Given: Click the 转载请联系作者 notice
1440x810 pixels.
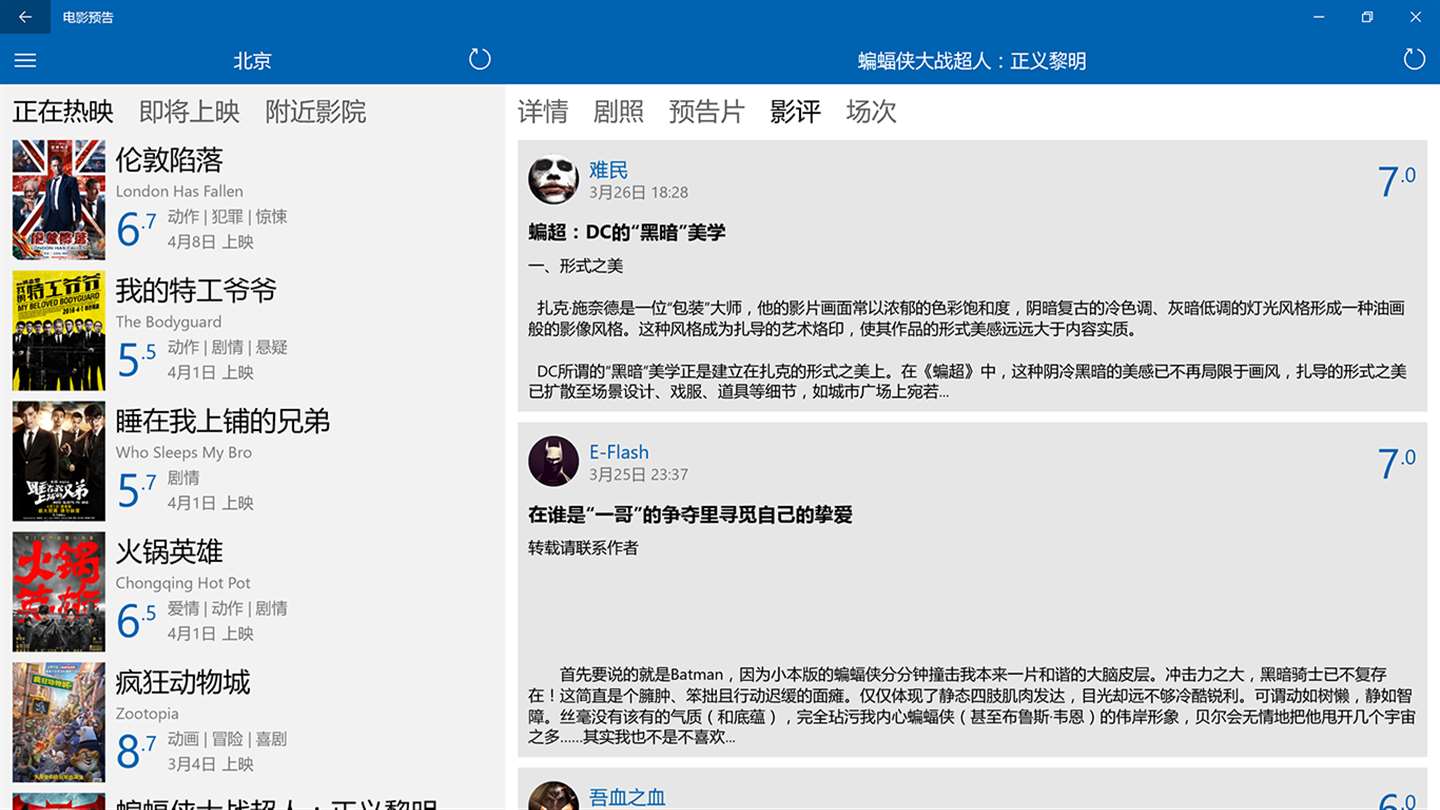Looking at the screenshot, I should (x=583, y=548).
